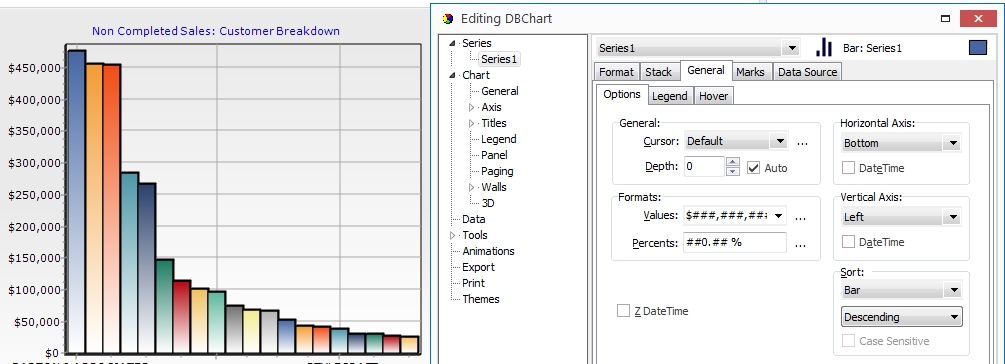Image resolution: width=1005 pixels, height=364 pixels.
Task: Expand the Tools tree node
Action: click(453, 235)
